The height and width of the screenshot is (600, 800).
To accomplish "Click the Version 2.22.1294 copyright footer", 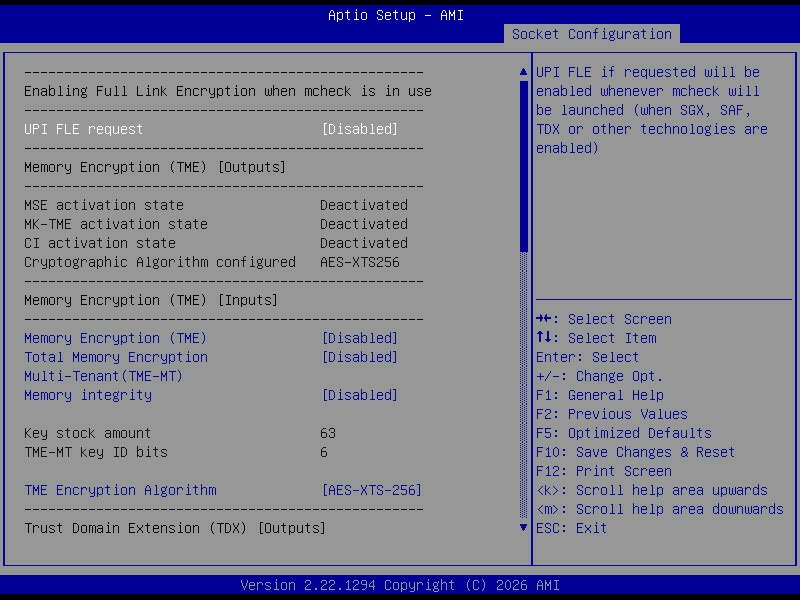I will (x=400, y=585).
